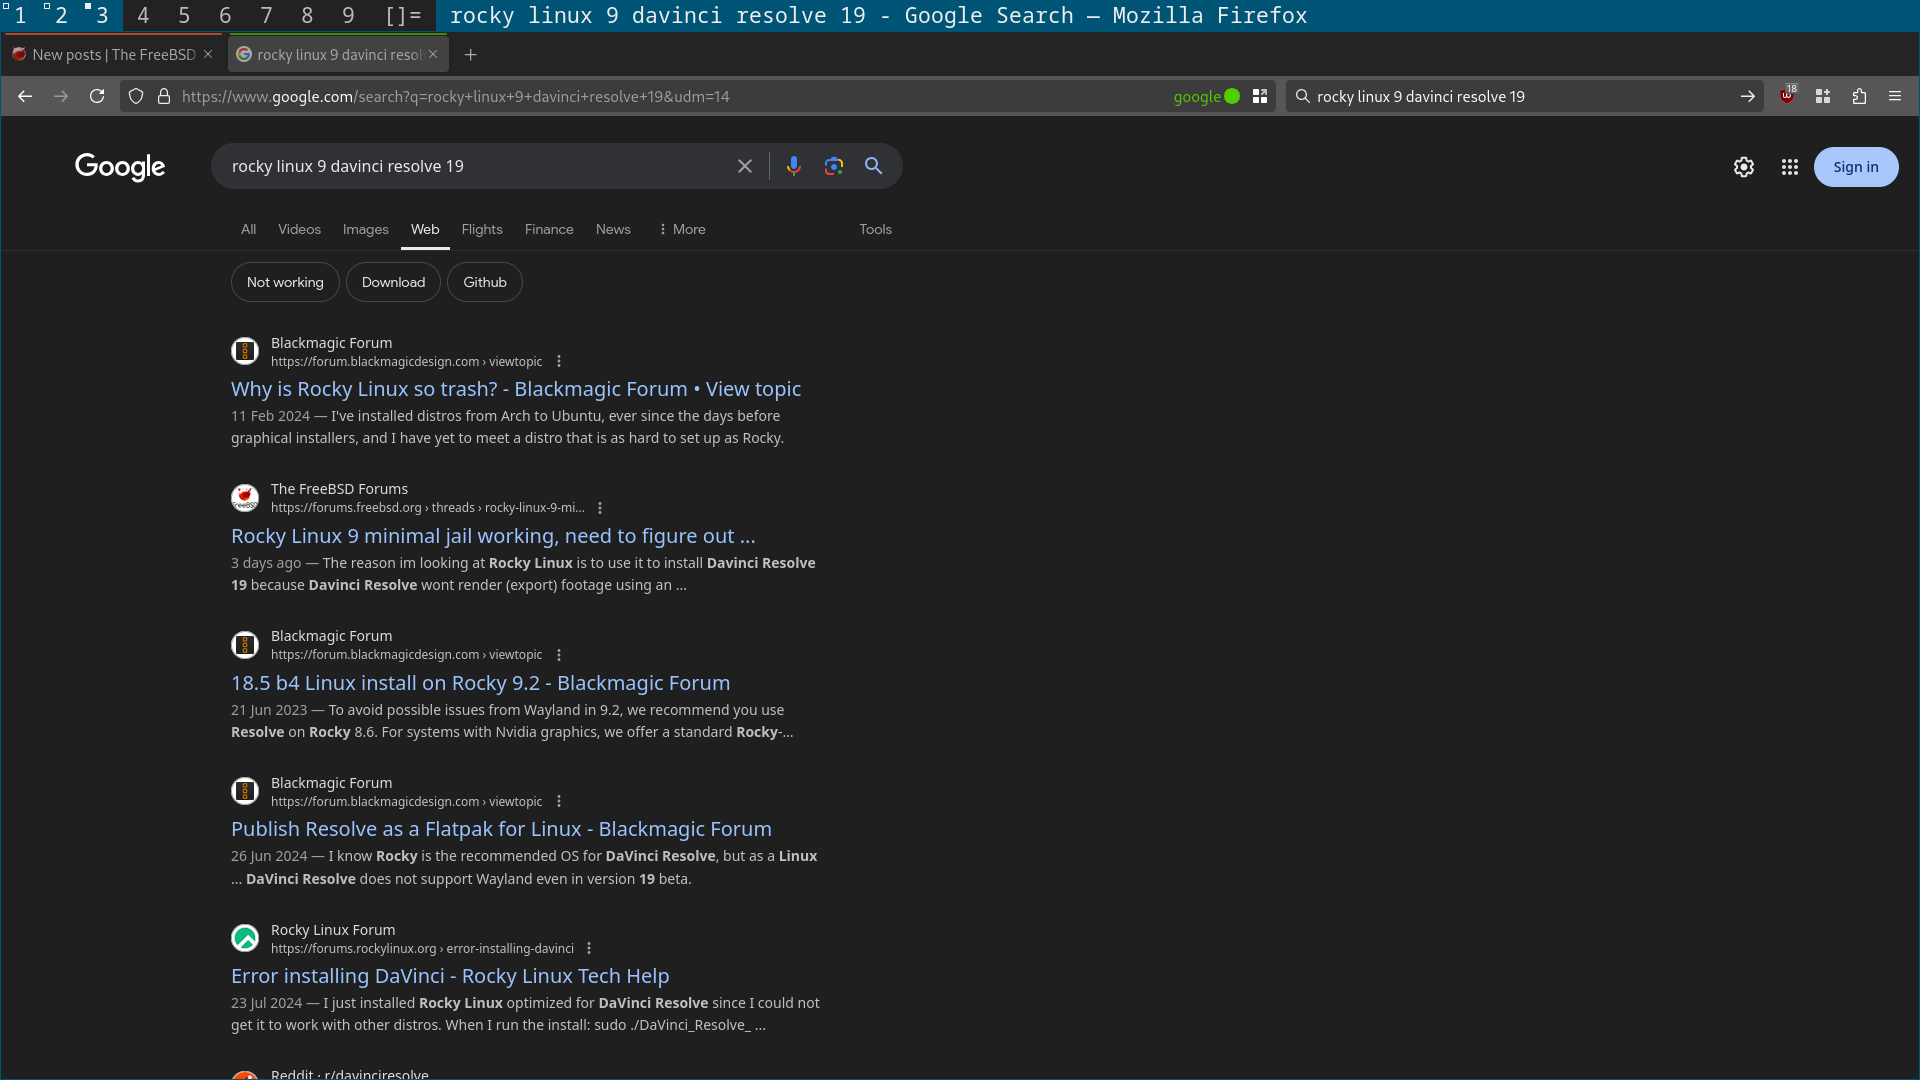
Task: Open Publish Resolve as a Flatpak result
Action: (x=501, y=829)
